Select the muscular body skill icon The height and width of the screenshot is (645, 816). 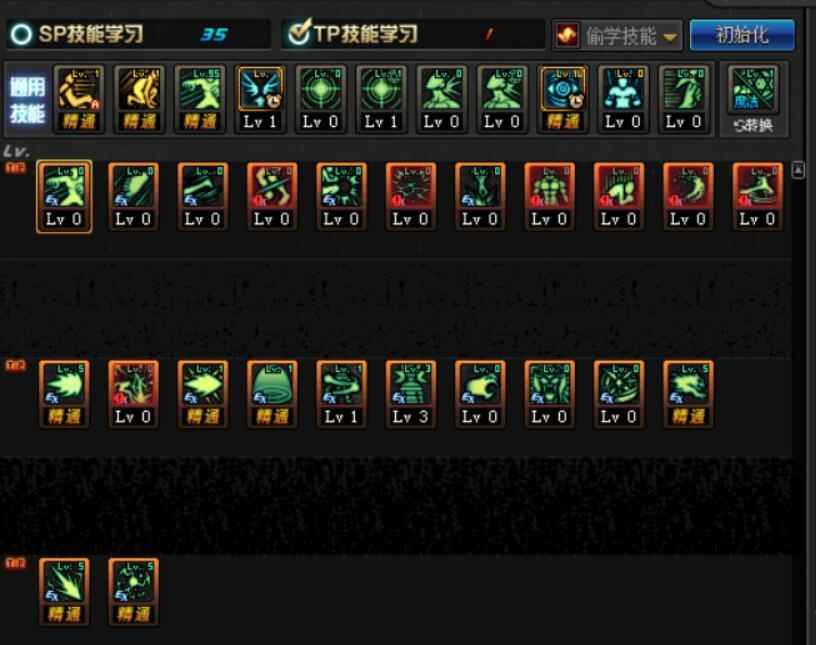click(x=549, y=197)
